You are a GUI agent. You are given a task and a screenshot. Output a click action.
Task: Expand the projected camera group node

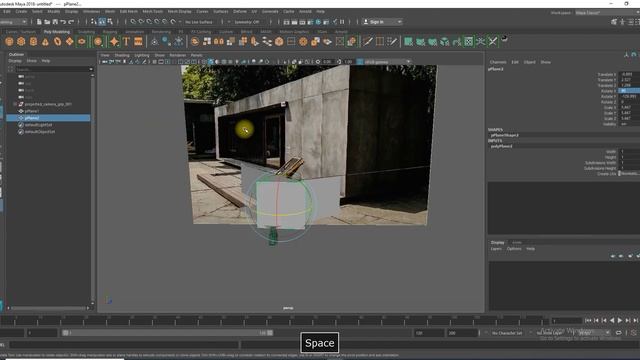(x=15, y=104)
